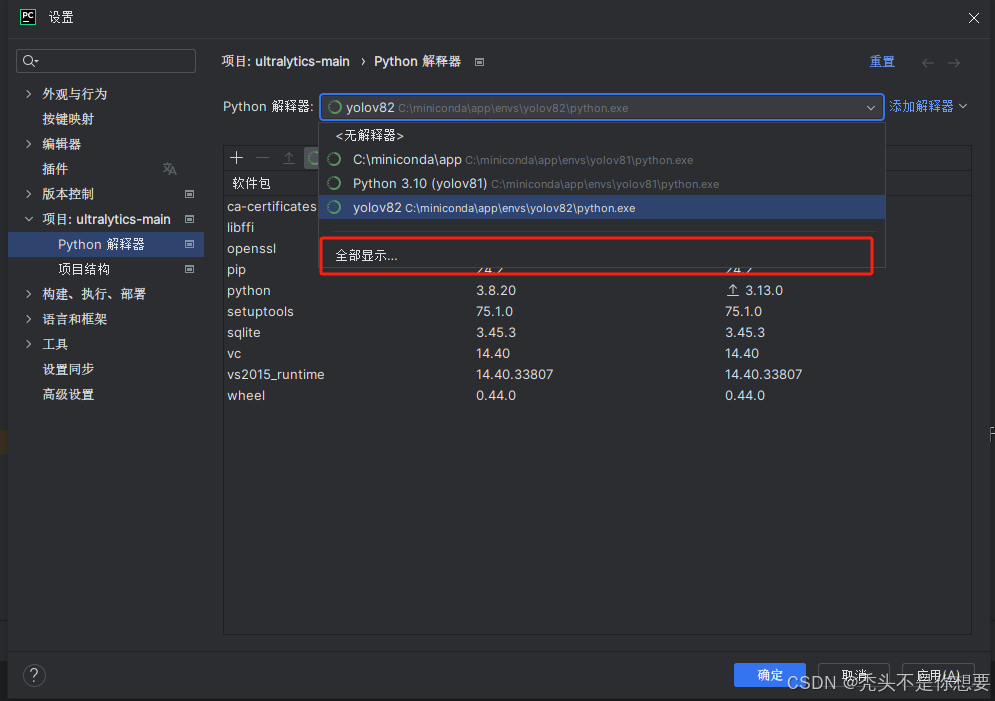Select Python 3.10 (yolov81) interpreter option
Screen dimensions: 995x701
(x=602, y=184)
